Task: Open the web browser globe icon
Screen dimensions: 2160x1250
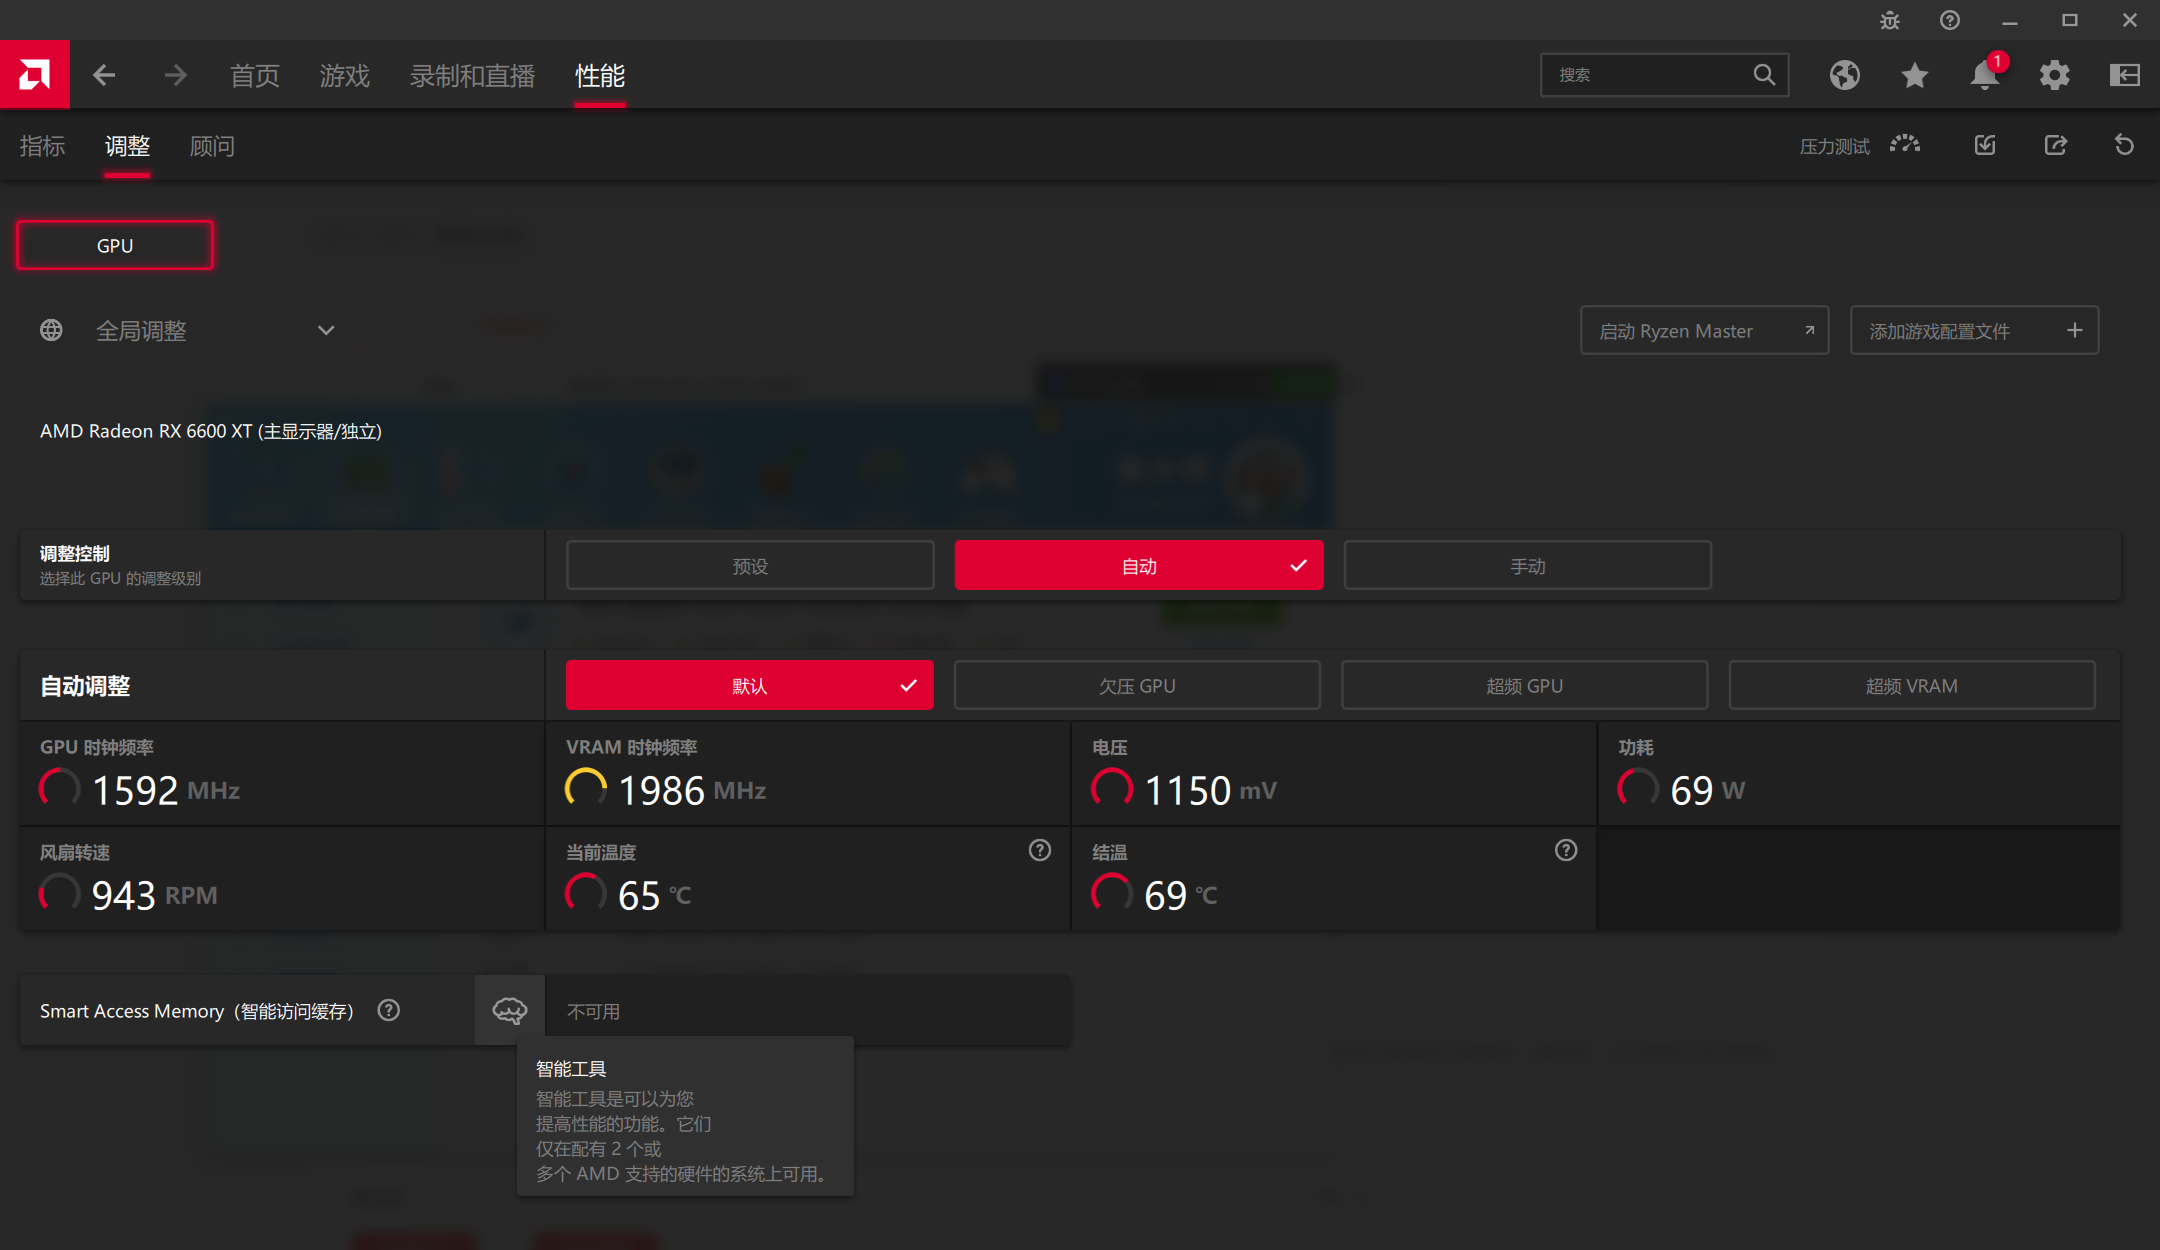Action: click(1845, 75)
